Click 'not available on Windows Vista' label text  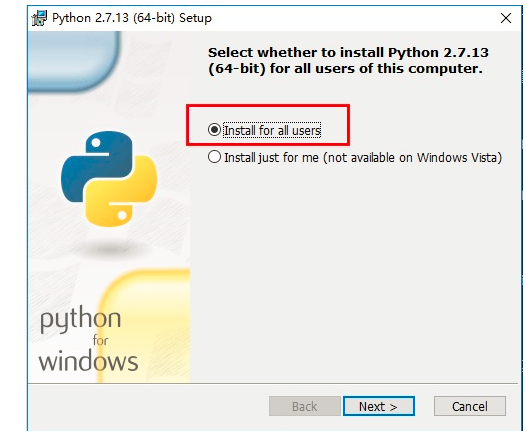(x=412, y=157)
